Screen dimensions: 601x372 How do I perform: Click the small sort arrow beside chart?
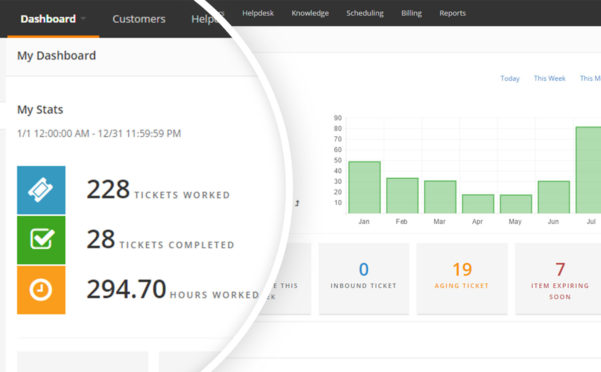click(297, 203)
